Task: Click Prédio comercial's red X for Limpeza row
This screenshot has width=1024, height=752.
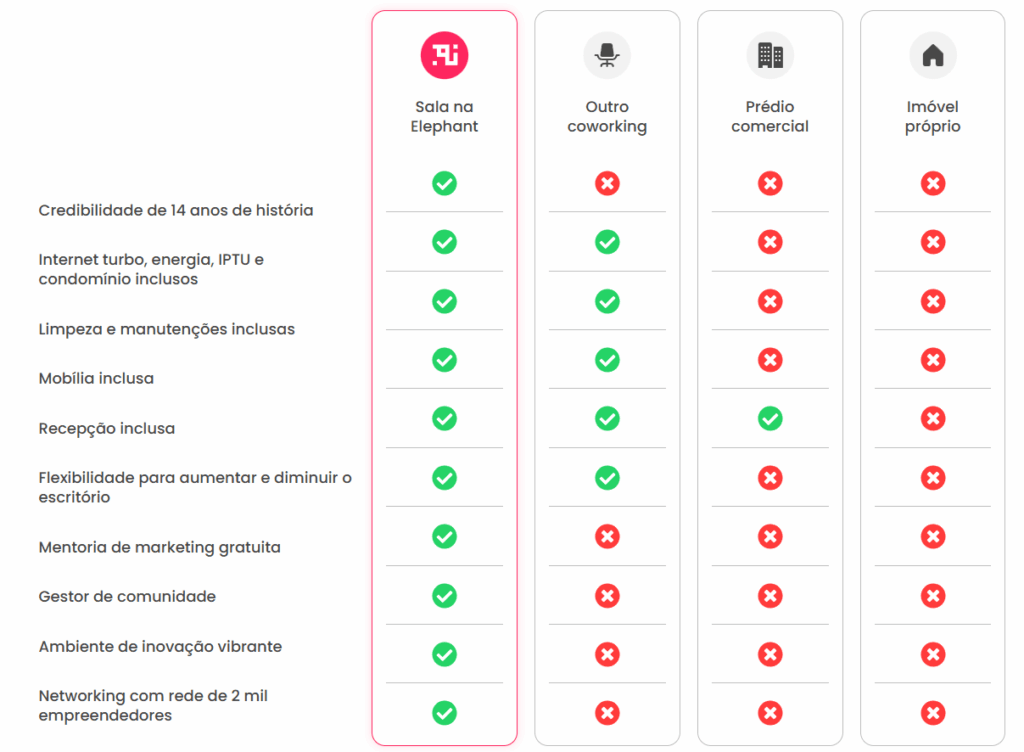Action: pos(770,301)
